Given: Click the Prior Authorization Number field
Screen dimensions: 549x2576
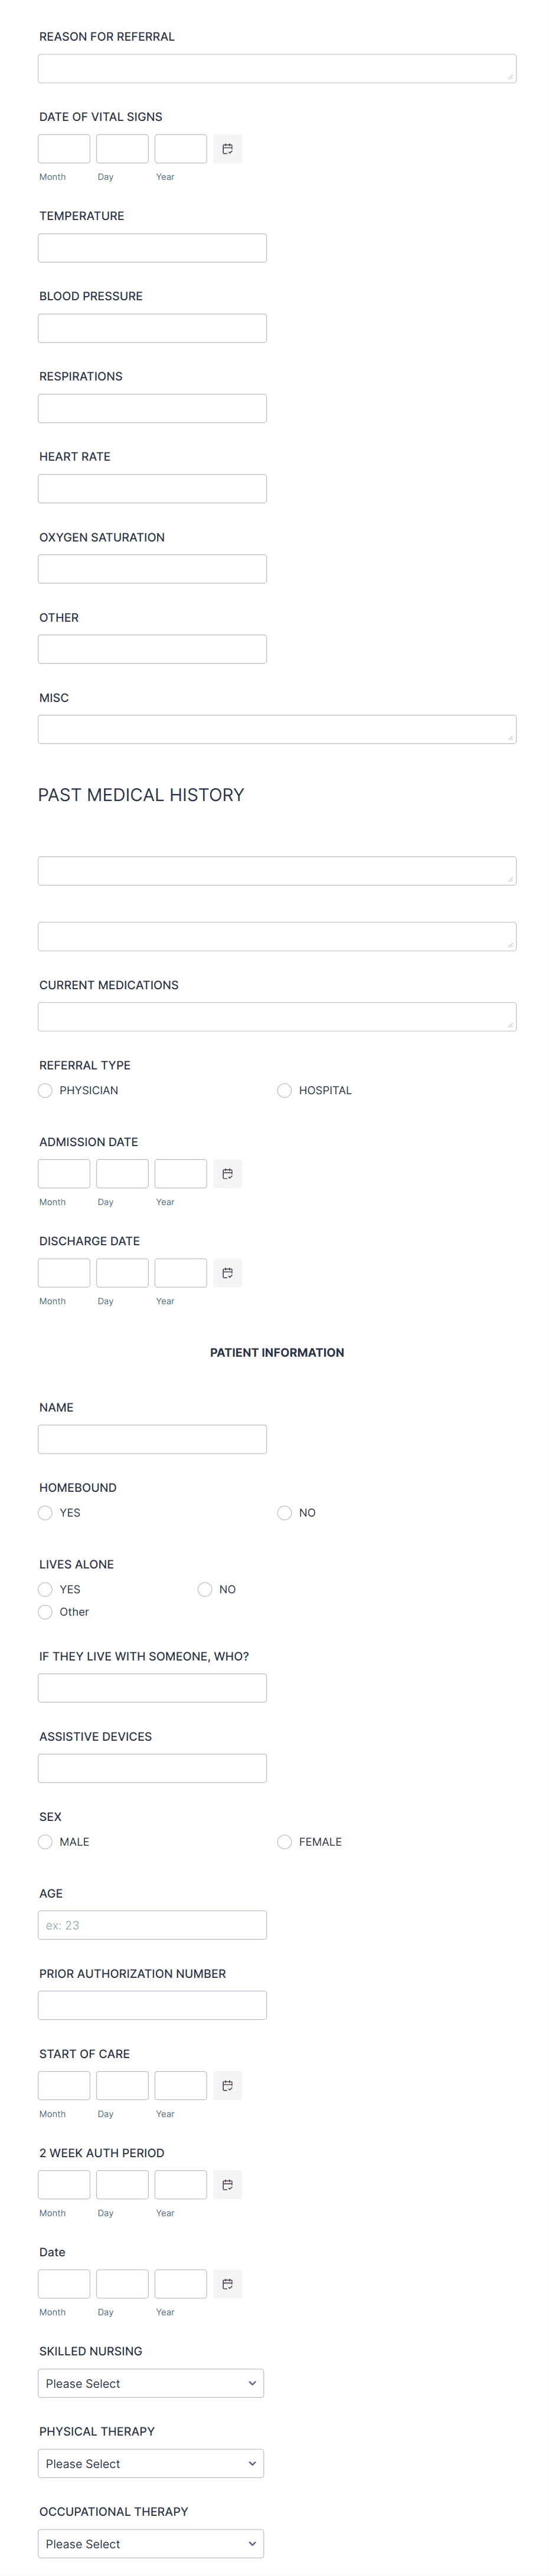Looking at the screenshot, I should tap(152, 2004).
